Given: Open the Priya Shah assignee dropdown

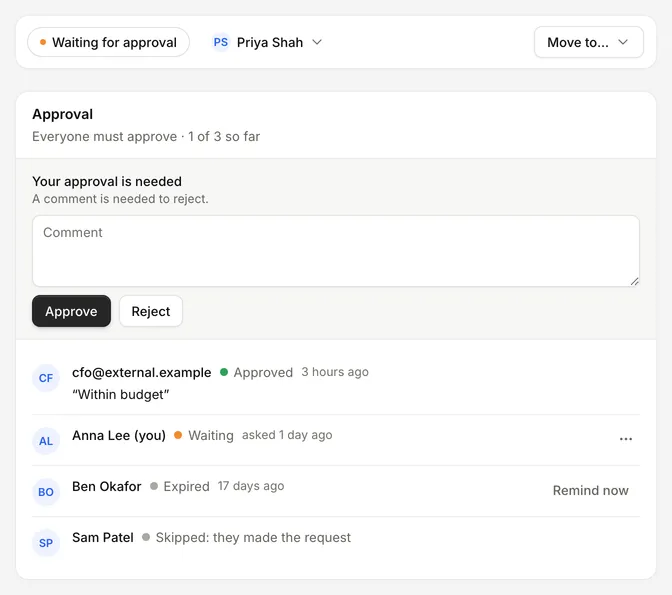Looking at the screenshot, I should 267,42.
